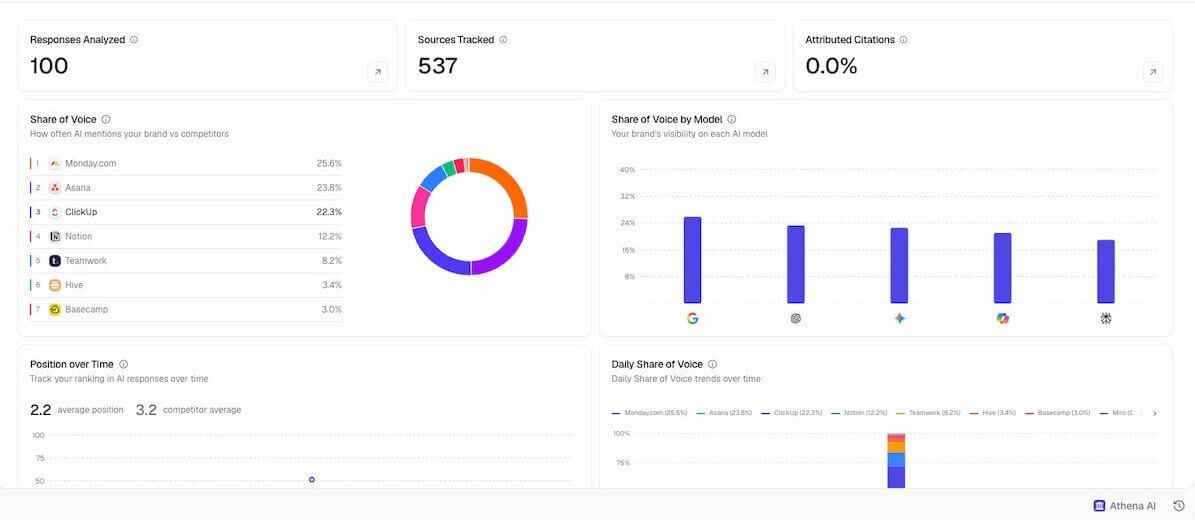
Task: Click the Google model icon under the chart
Action: (x=692, y=319)
